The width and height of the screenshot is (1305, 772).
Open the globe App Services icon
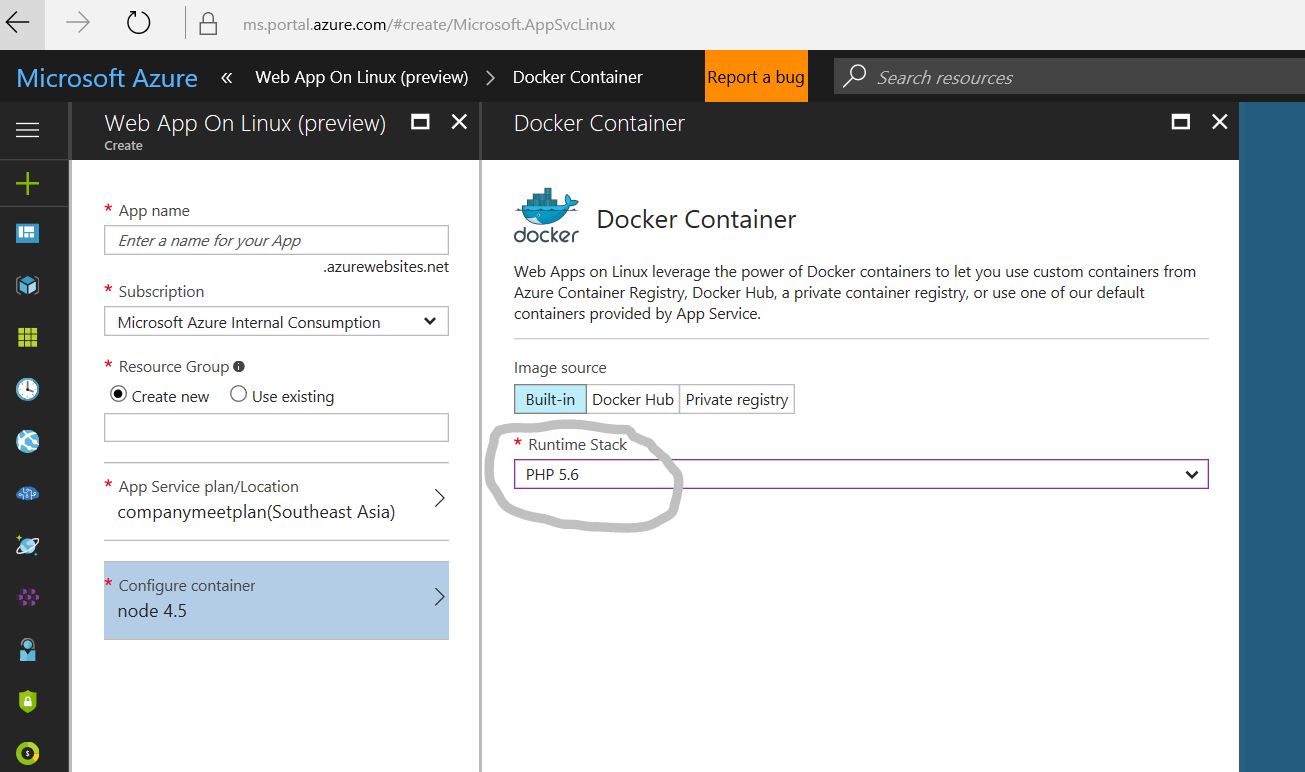coord(28,441)
